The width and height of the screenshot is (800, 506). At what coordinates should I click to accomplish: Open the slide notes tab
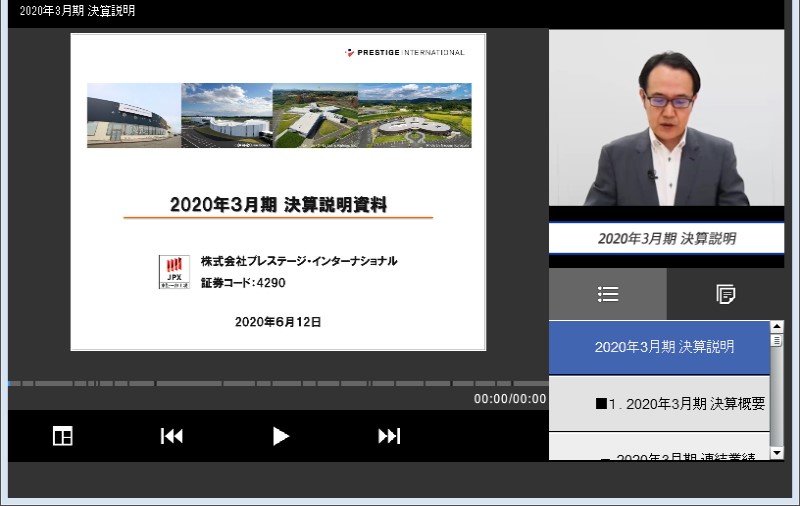pyautogui.click(x=726, y=294)
